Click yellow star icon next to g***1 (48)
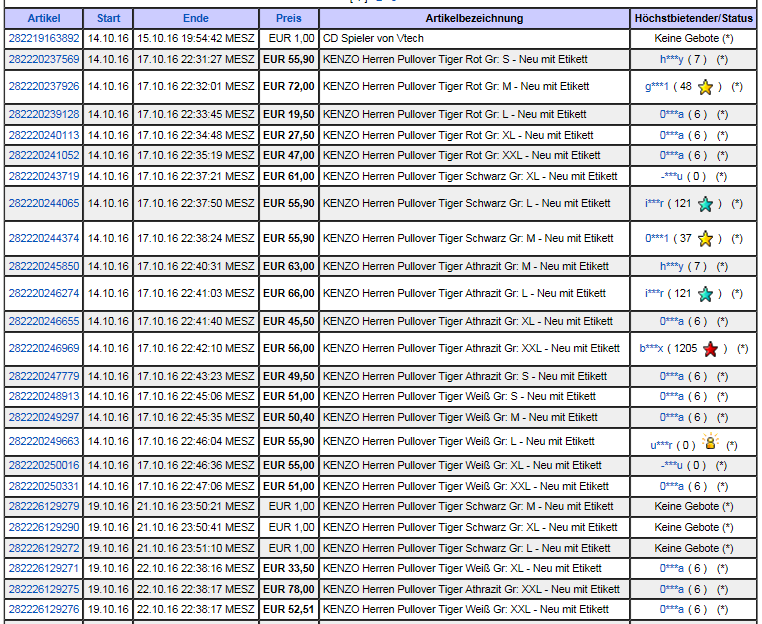 point(705,87)
